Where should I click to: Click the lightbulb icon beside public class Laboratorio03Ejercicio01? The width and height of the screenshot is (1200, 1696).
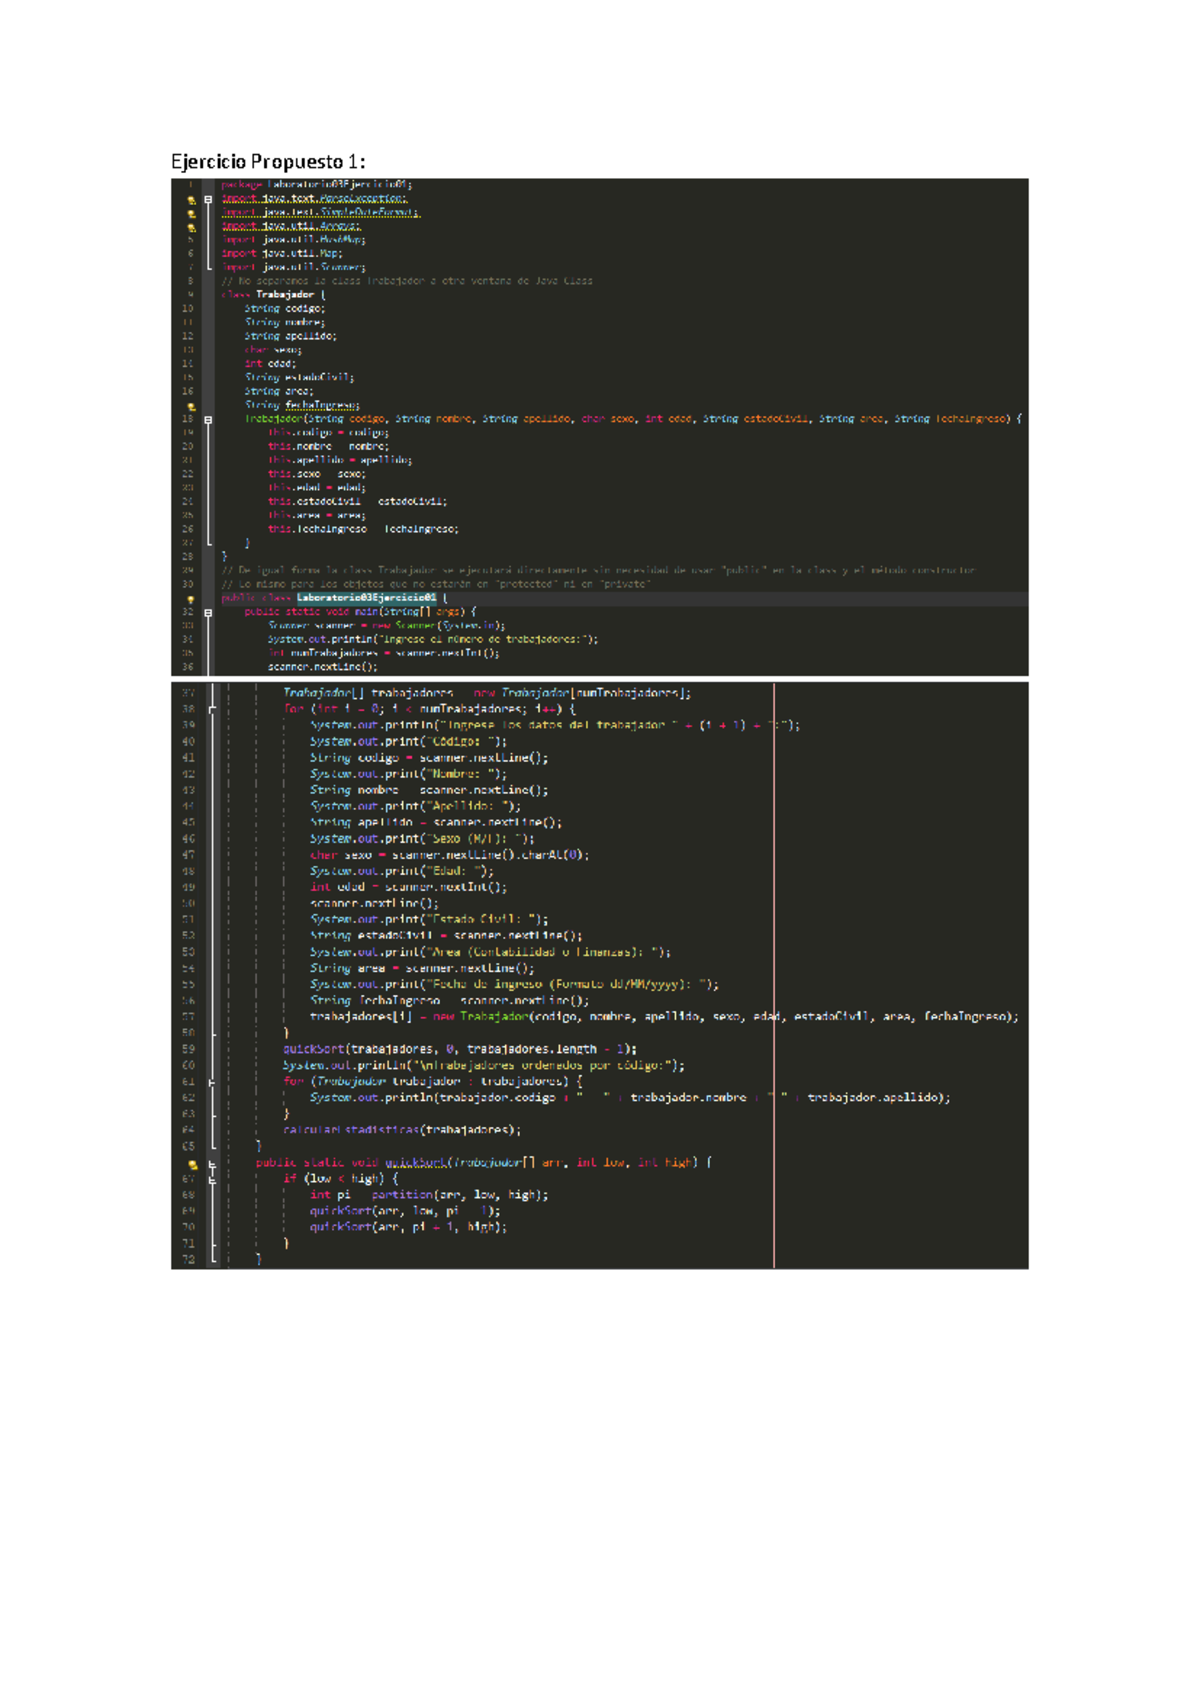click(190, 599)
